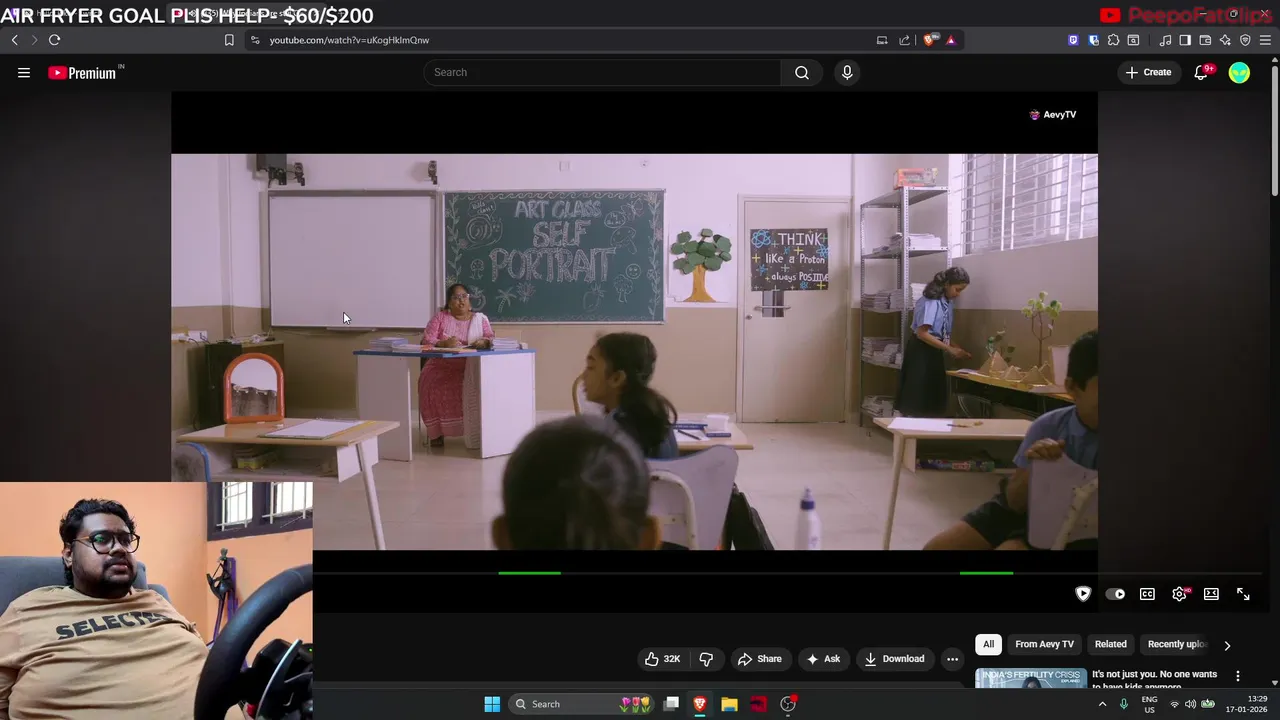
Task: Open AevyTV channel watermark link
Action: pos(1053,114)
